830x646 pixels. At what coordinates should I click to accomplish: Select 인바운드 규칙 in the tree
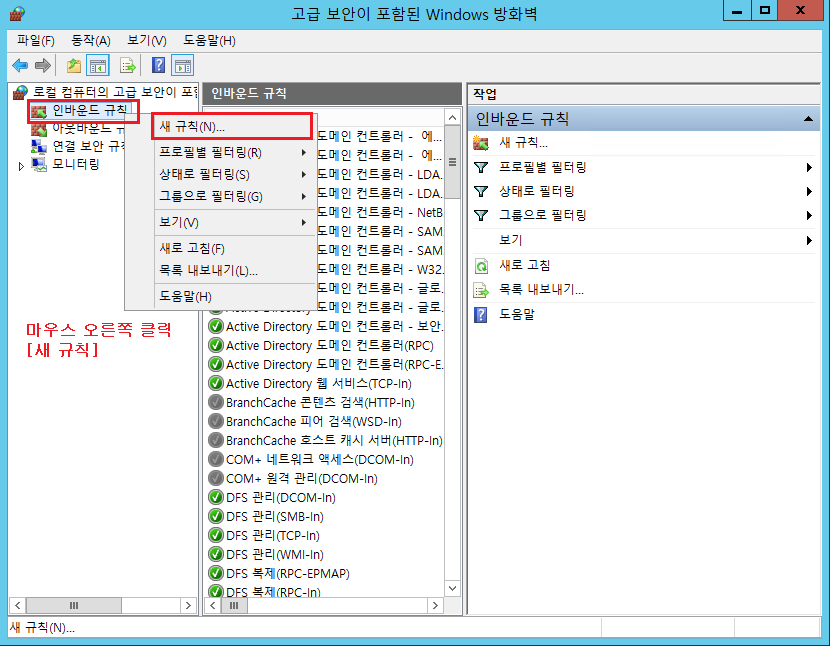coord(89,111)
